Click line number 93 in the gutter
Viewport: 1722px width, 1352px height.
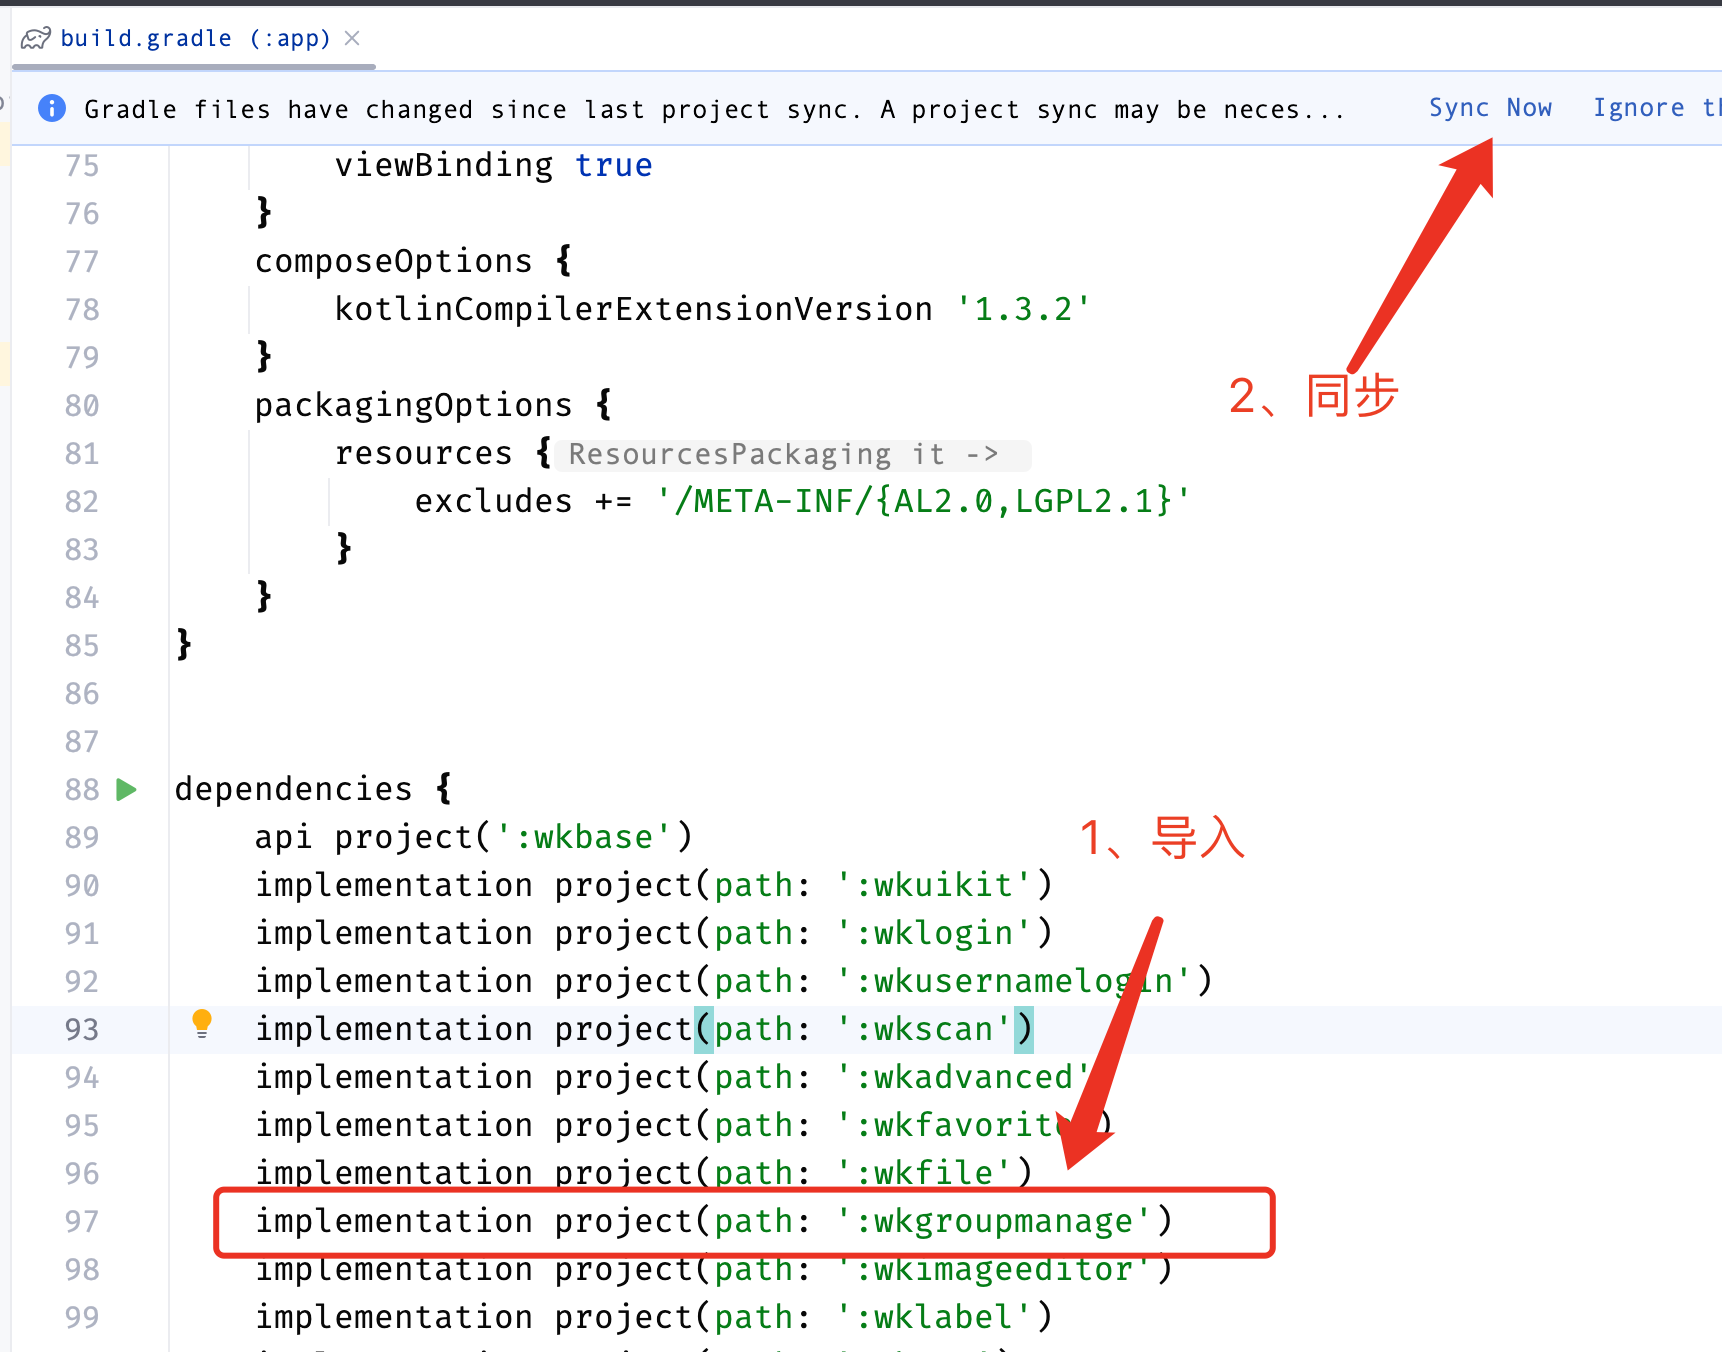click(82, 1030)
